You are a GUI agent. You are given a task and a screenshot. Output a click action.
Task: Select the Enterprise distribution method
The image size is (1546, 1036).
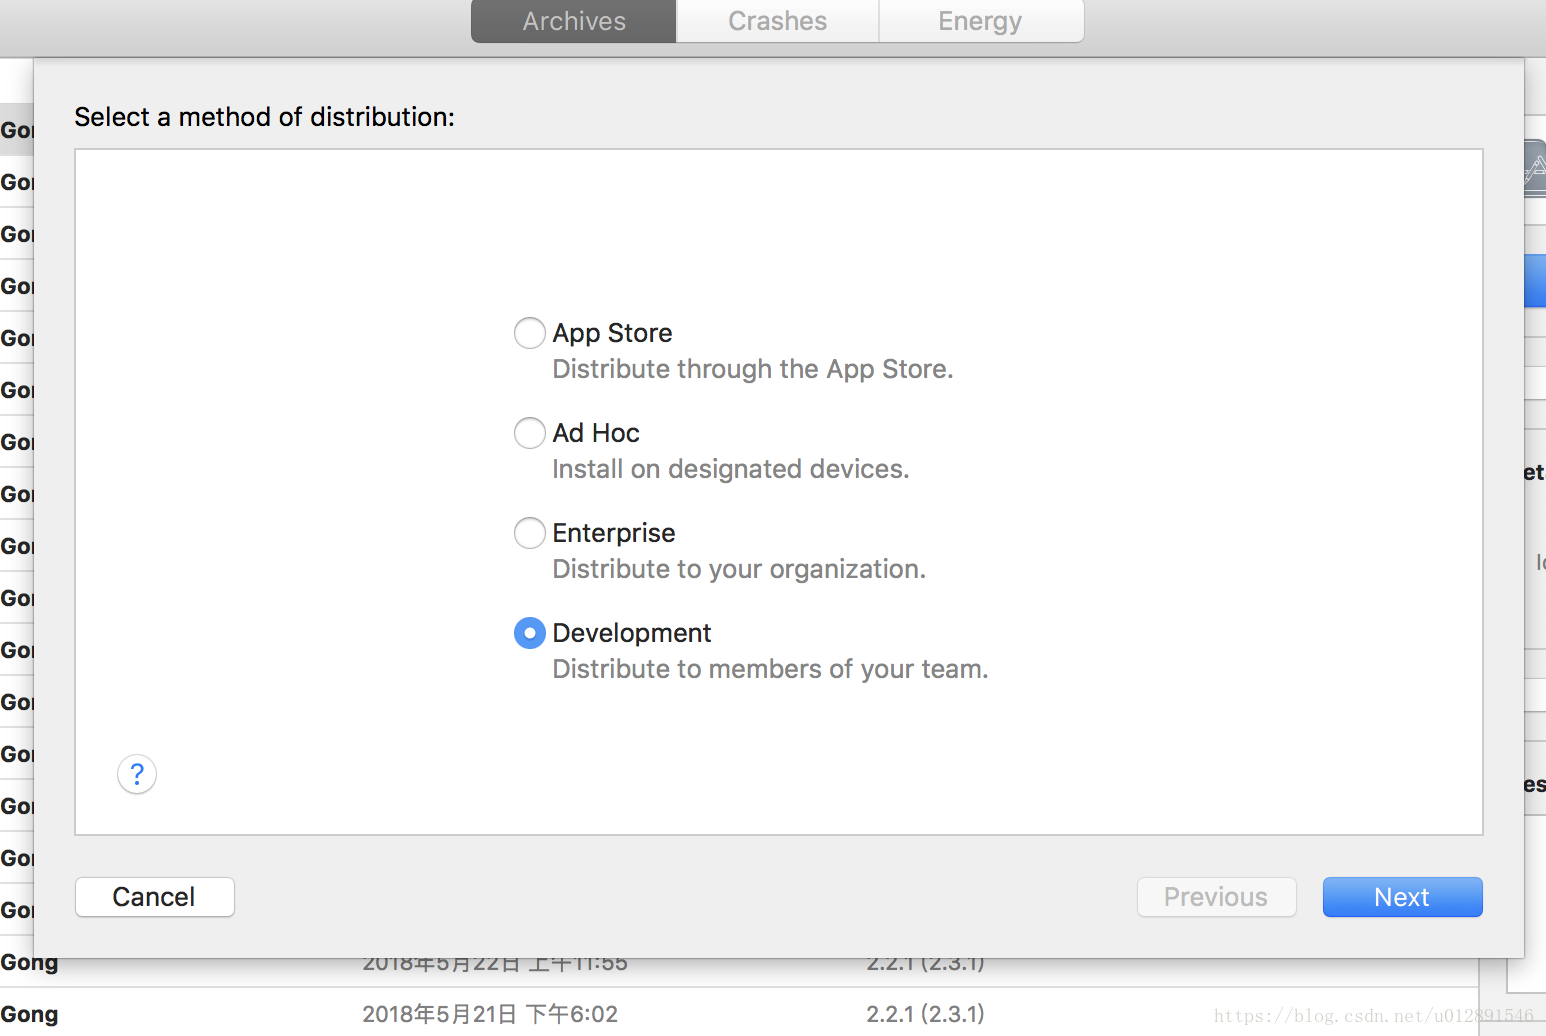pyautogui.click(x=530, y=533)
